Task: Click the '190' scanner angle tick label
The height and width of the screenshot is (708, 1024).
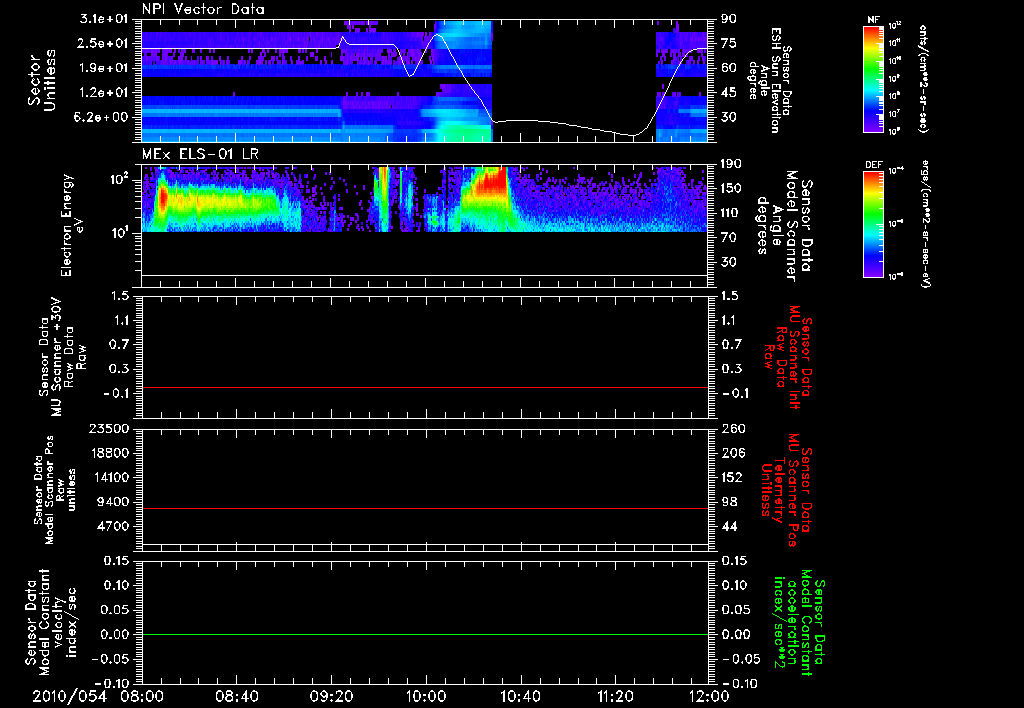Action: click(x=731, y=164)
